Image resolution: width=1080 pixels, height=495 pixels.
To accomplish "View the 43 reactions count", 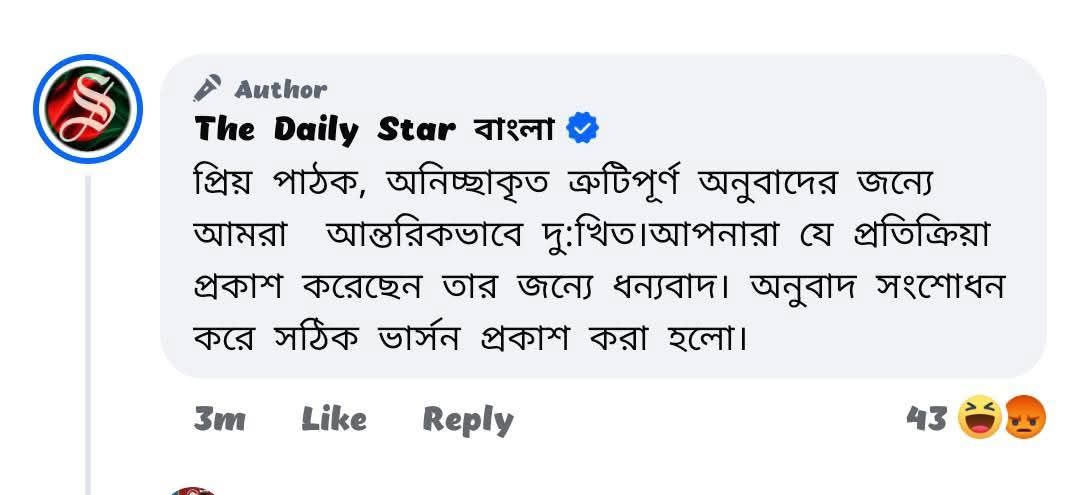I will [926, 419].
